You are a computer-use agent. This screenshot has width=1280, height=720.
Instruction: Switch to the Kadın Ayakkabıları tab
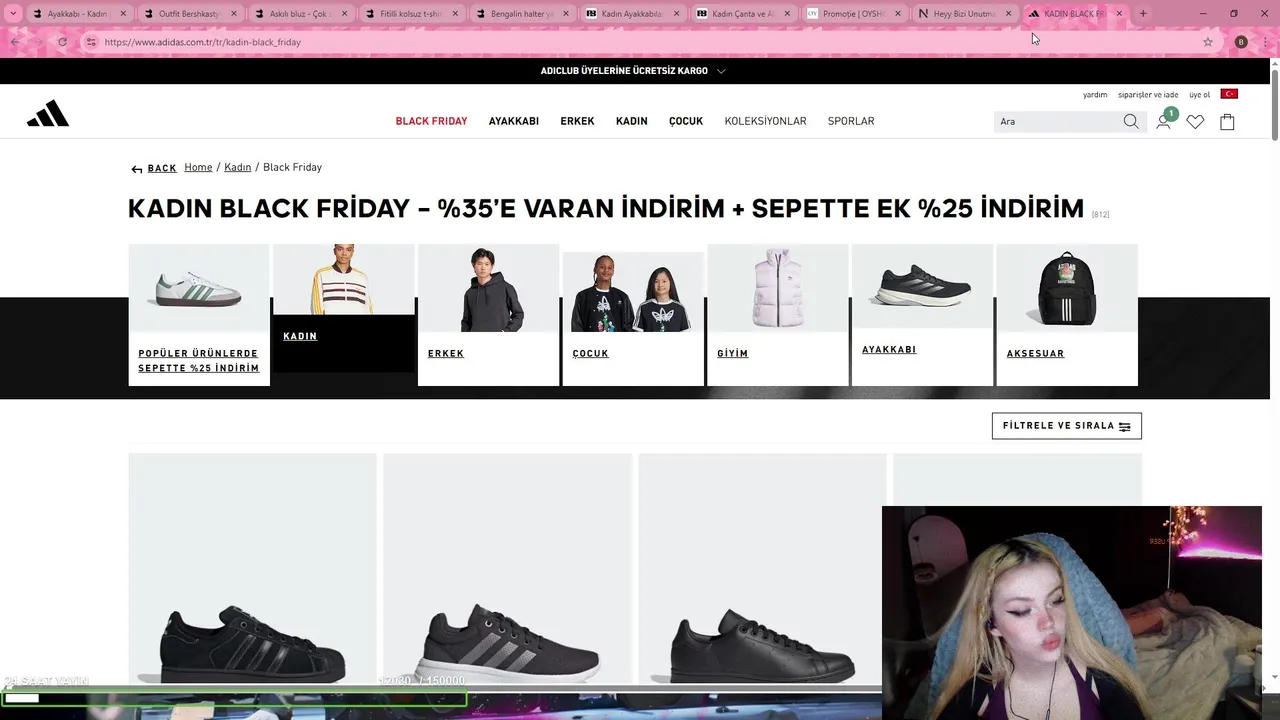[632, 14]
